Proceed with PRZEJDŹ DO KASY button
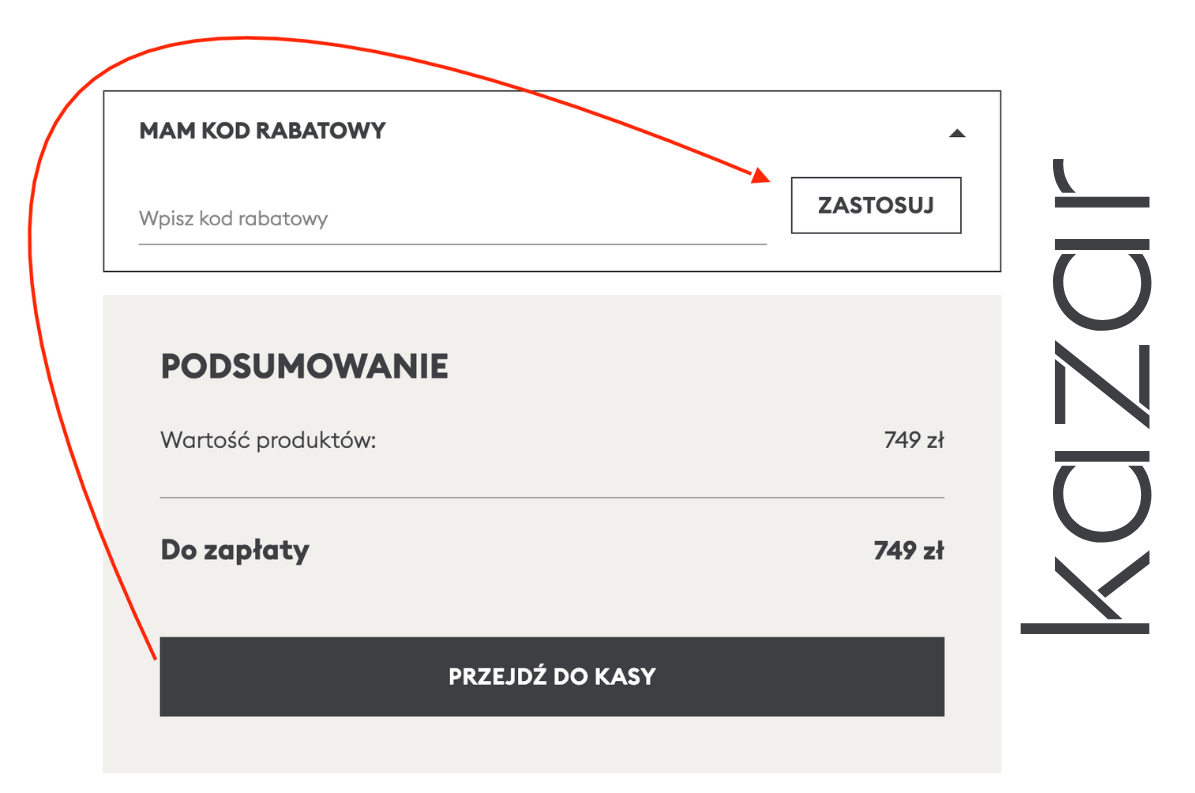This screenshot has width=1195, height=793. point(551,676)
